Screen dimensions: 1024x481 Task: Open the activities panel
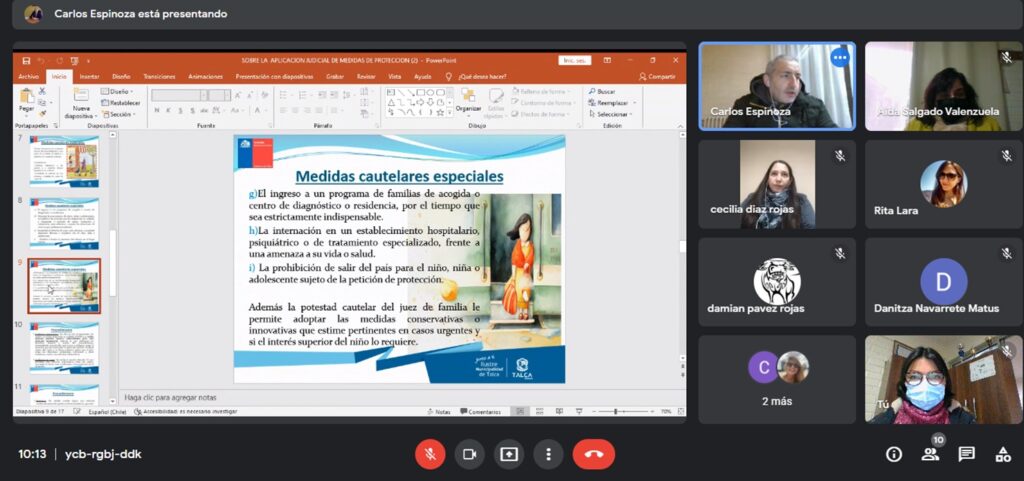(x=1002, y=454)
